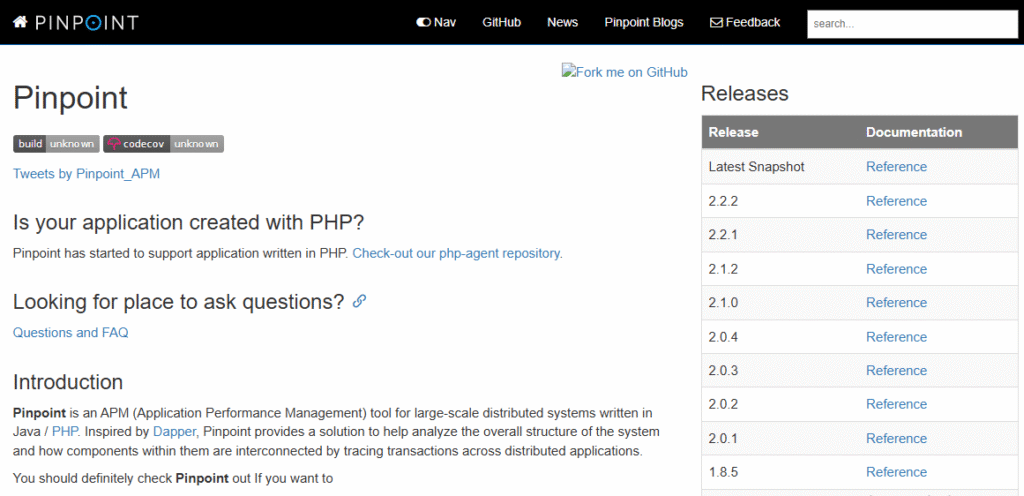The height and width of the screenshot is (496, 1024).
Task: Open the Feedback envelope link
Action: click(x=744, y=22)
